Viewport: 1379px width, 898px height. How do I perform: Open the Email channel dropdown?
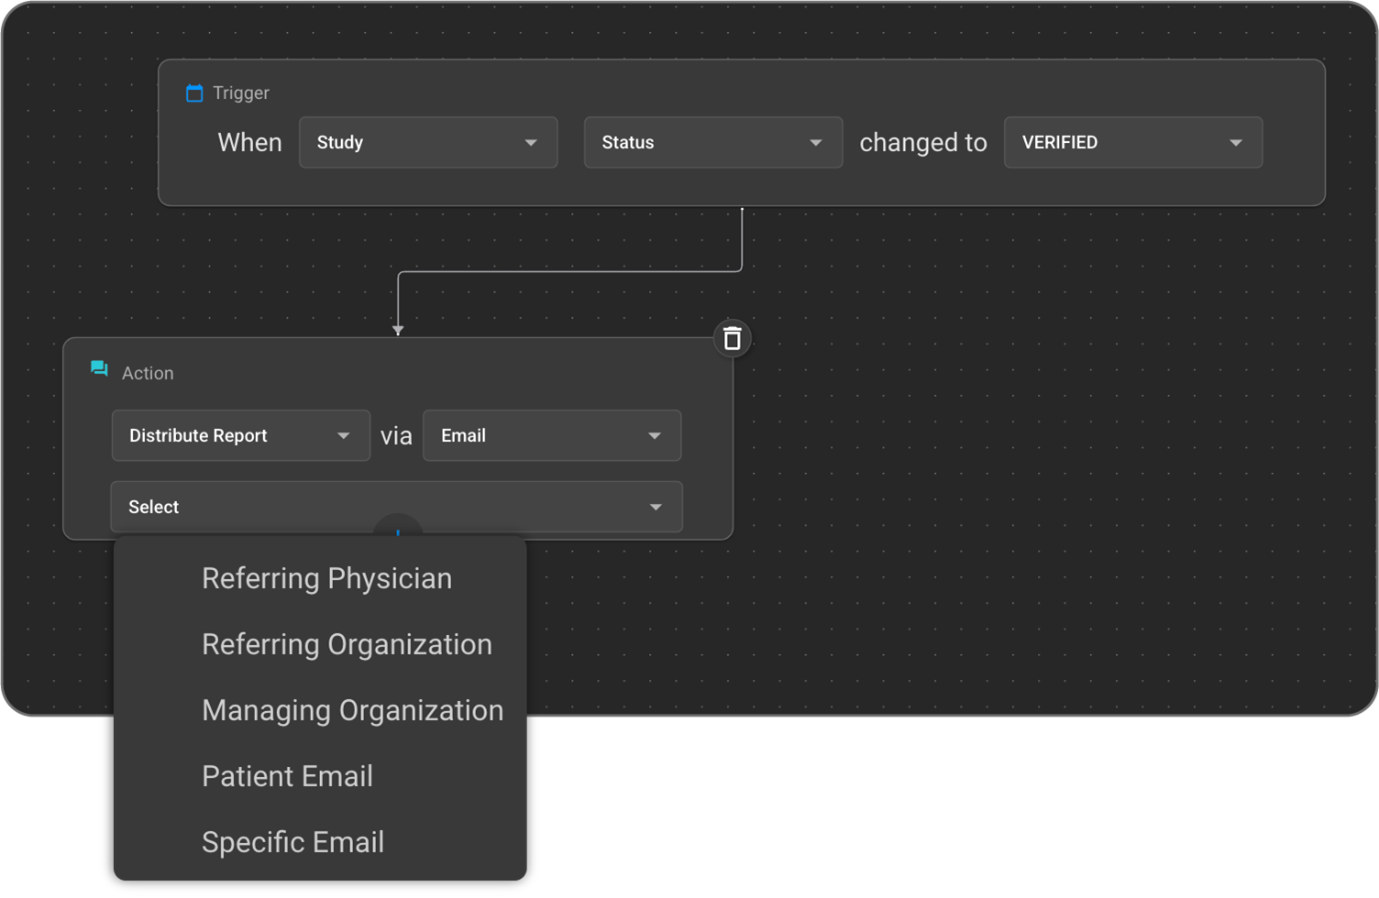click(551, 436)
